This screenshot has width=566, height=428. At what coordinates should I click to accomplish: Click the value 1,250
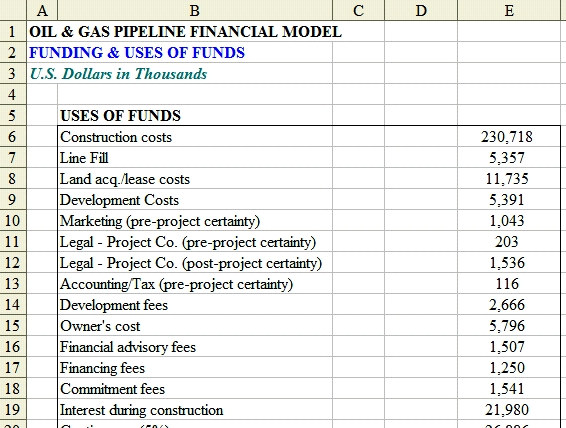click(507, 368)
